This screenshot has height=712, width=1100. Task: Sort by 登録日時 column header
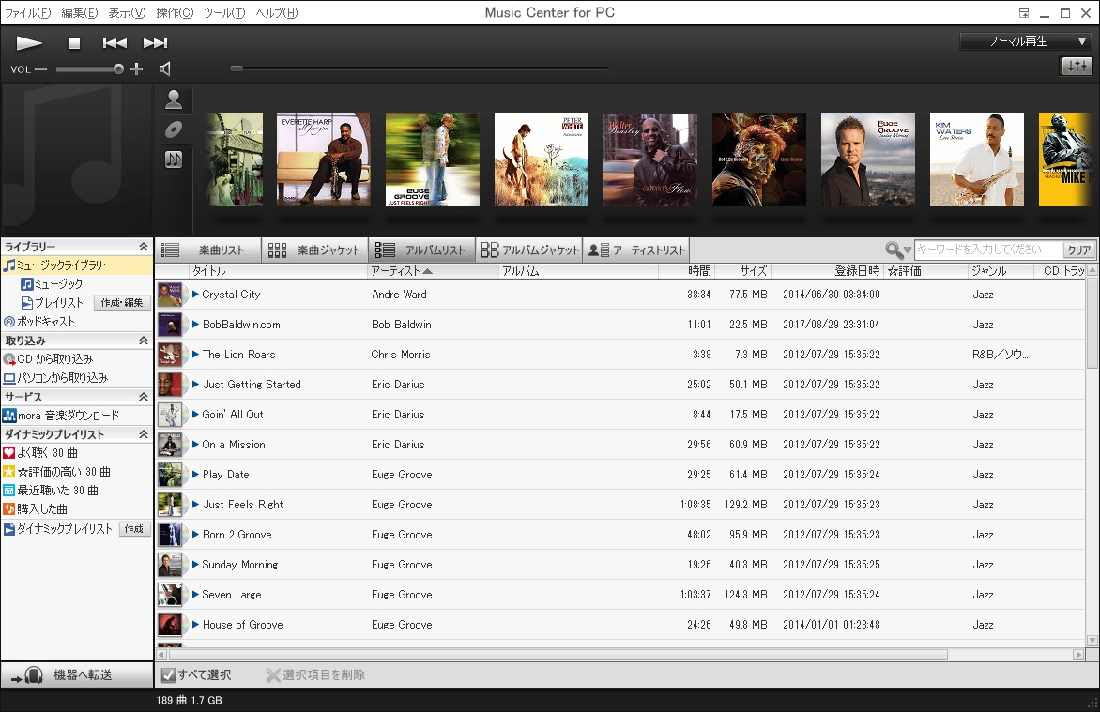tap(829, 271)
